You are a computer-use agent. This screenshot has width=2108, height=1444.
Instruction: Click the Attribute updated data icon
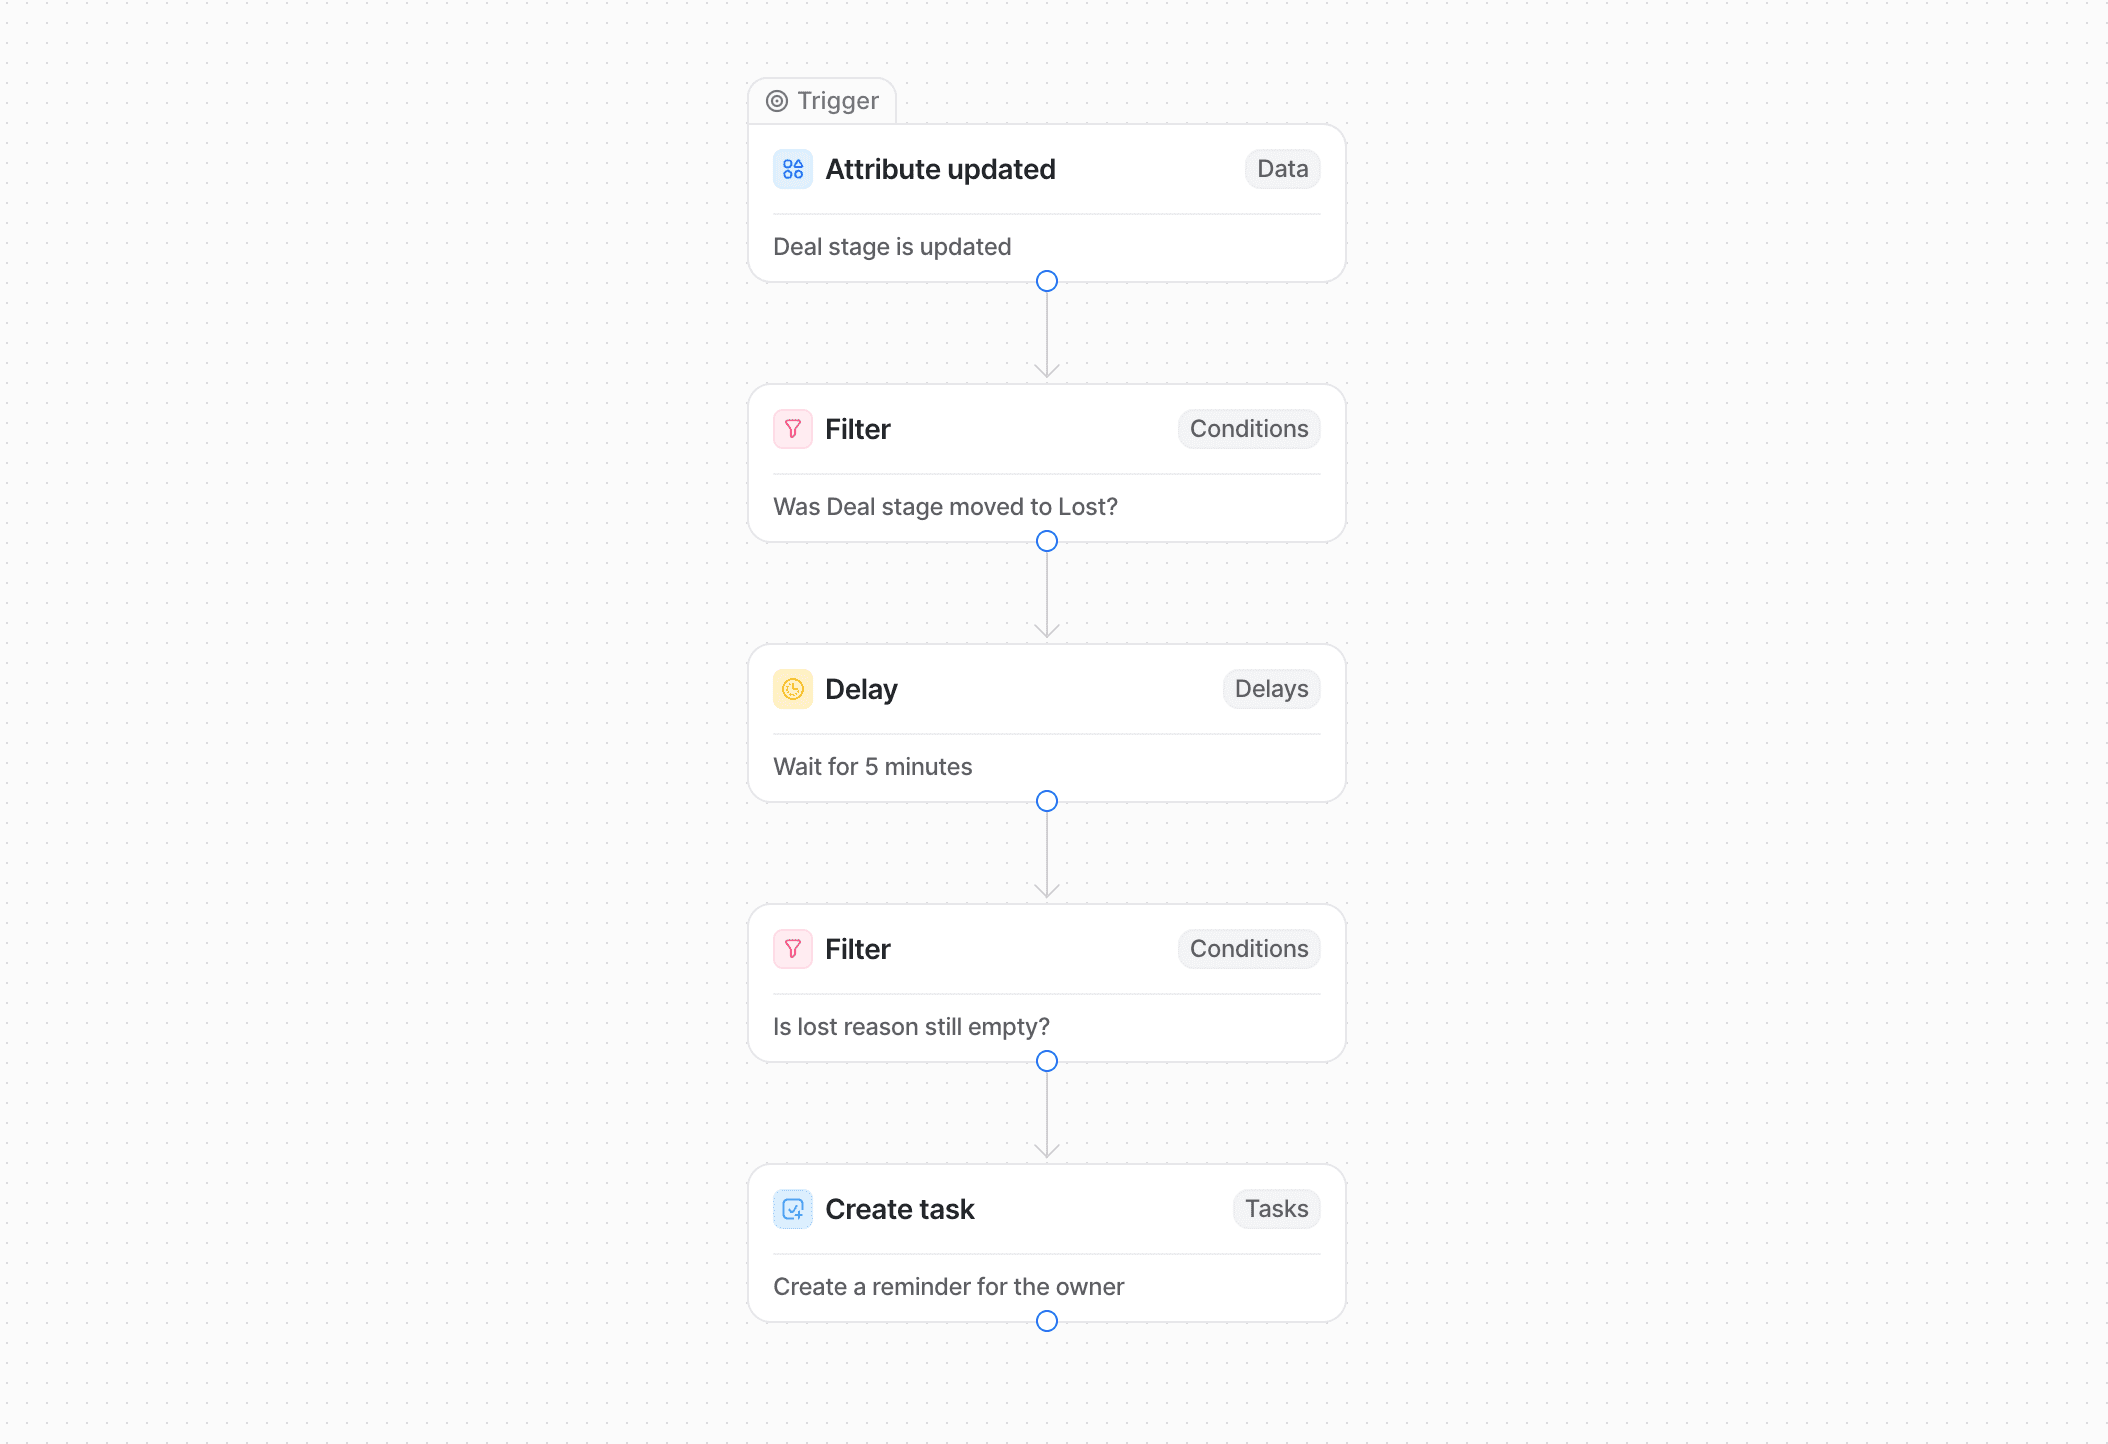click(x=792, y=169)
